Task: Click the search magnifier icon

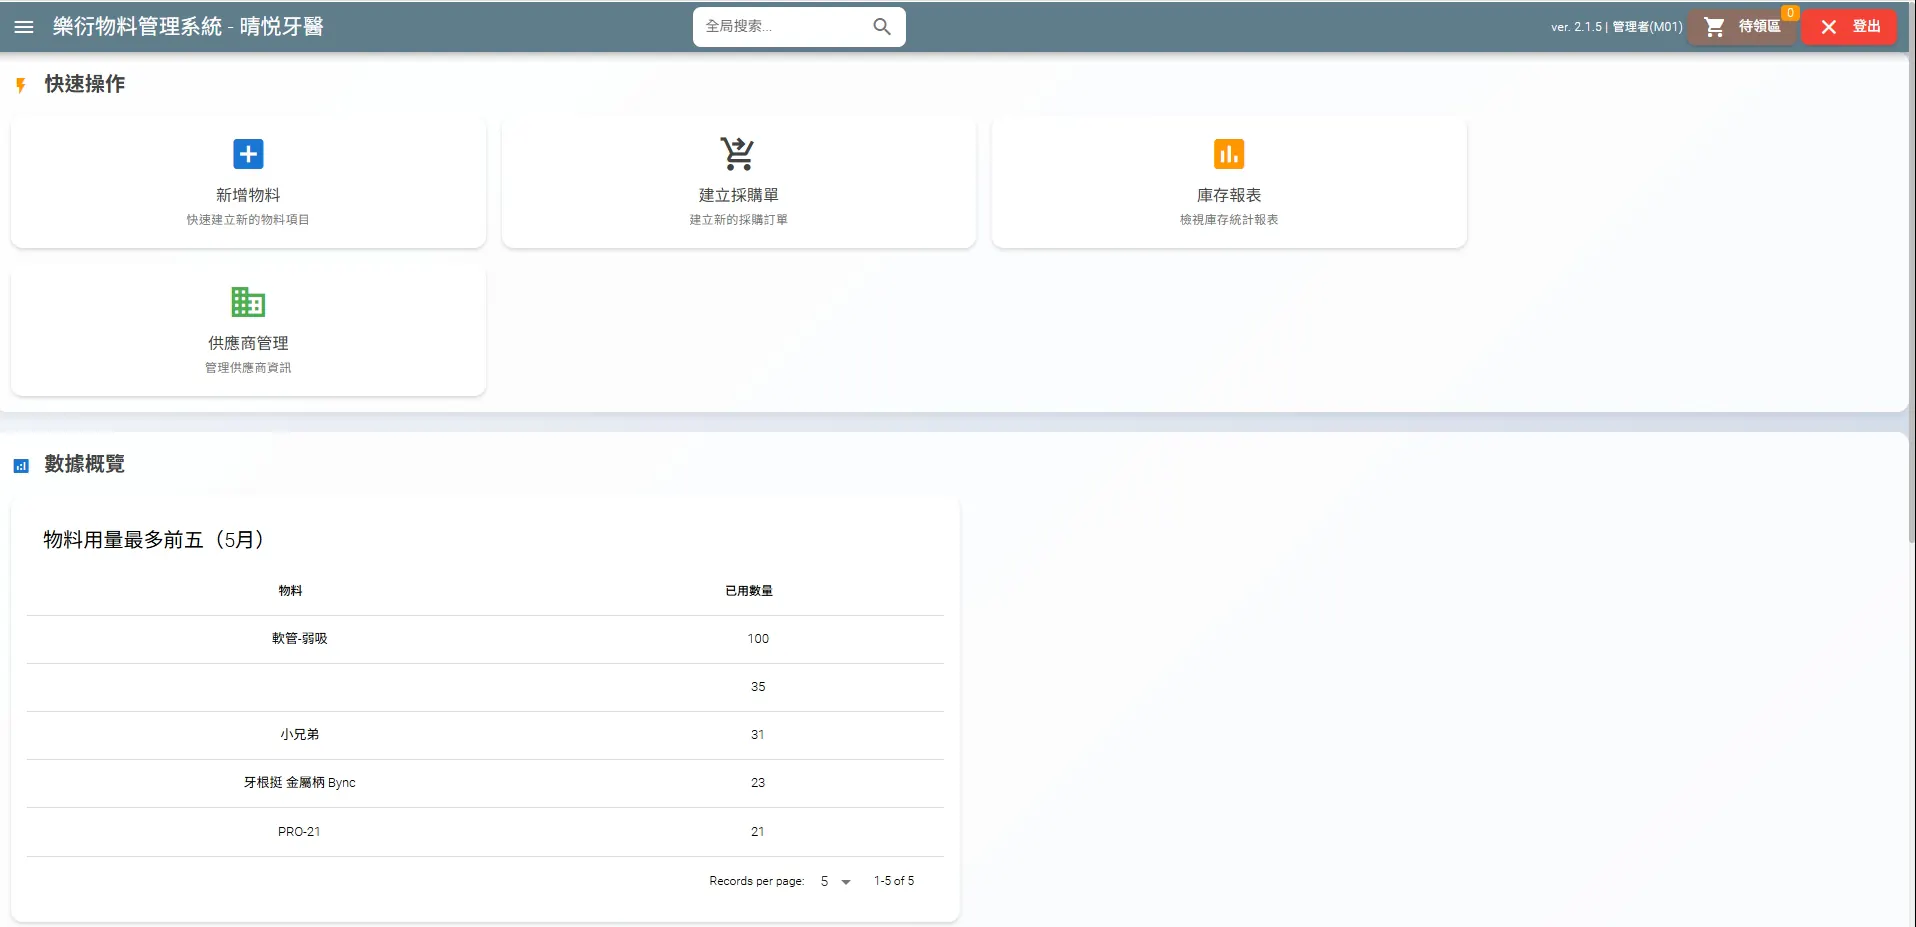Action: pyautogui.click(x=882, y=27)
